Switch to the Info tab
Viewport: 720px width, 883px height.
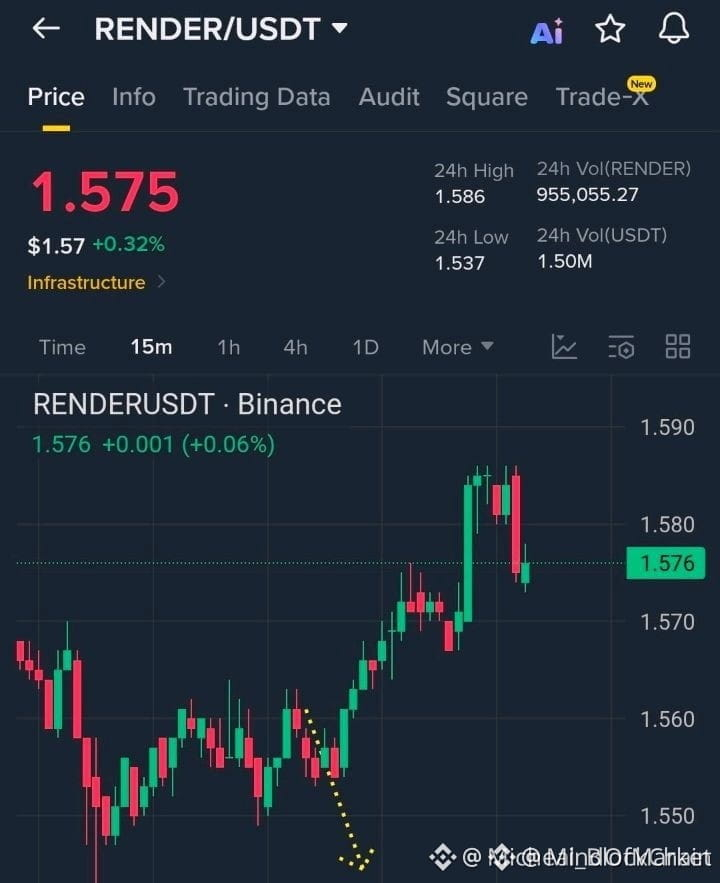click(x=134, y=97)
